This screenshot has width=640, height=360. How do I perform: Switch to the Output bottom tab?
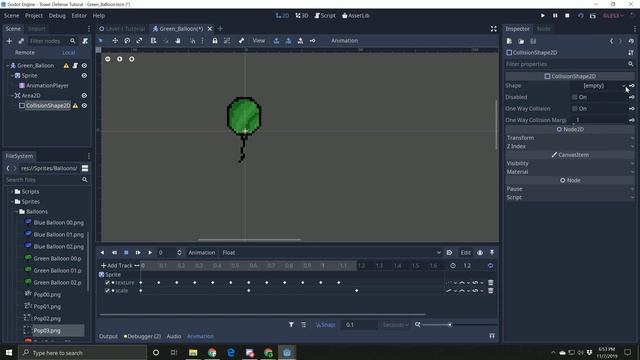click(x=109, y=336)
